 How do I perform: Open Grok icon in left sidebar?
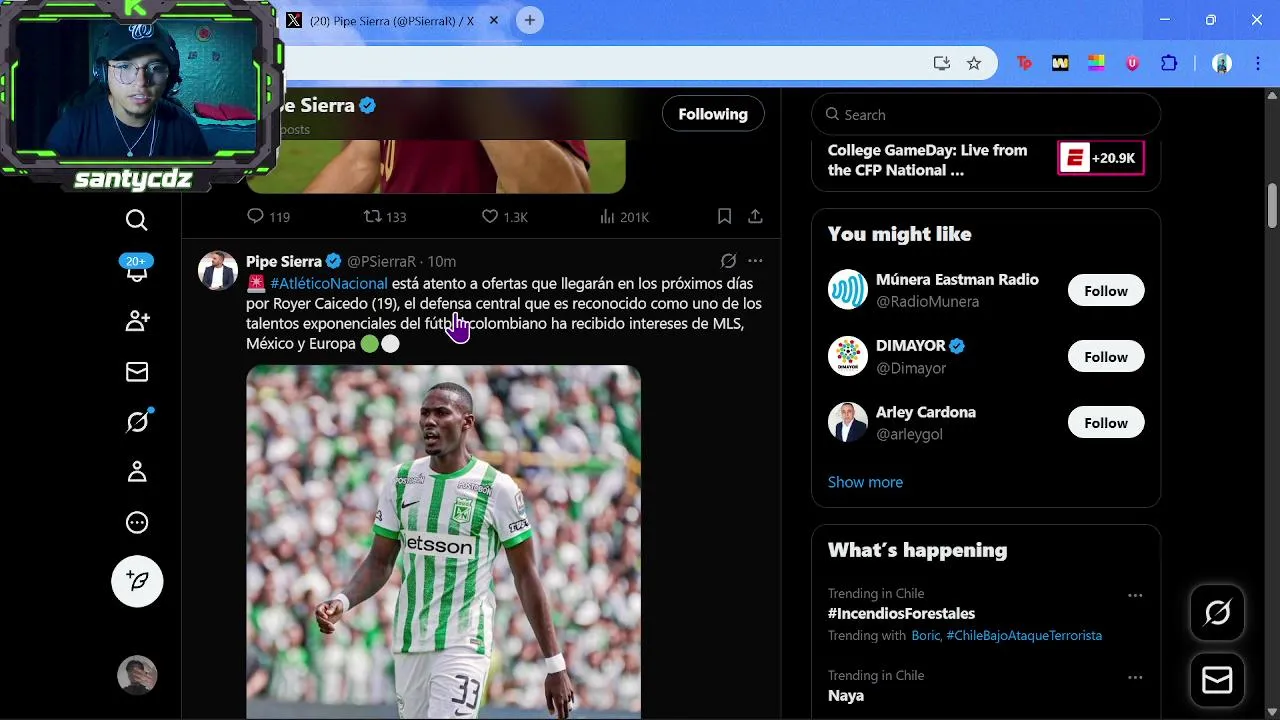tap(137, 422)
